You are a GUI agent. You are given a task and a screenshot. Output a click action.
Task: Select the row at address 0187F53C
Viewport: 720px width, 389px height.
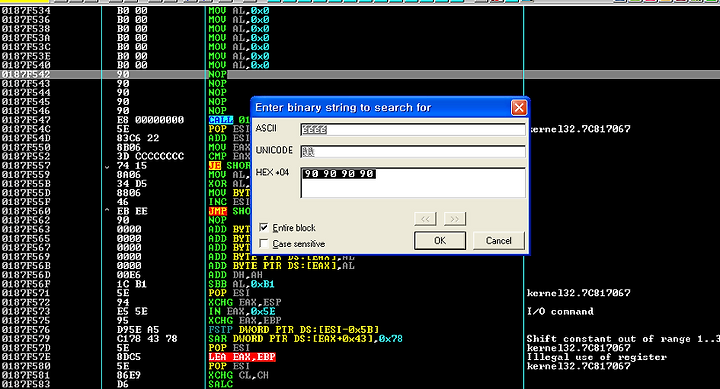[360, 47]
